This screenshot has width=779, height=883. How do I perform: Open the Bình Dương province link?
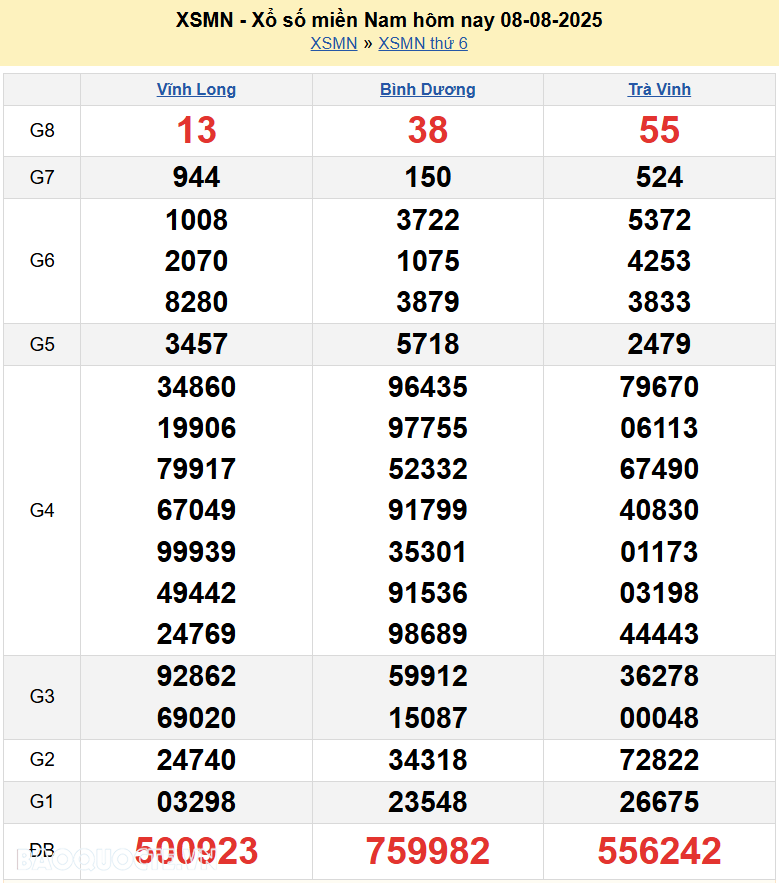click(x=427, y=89)
